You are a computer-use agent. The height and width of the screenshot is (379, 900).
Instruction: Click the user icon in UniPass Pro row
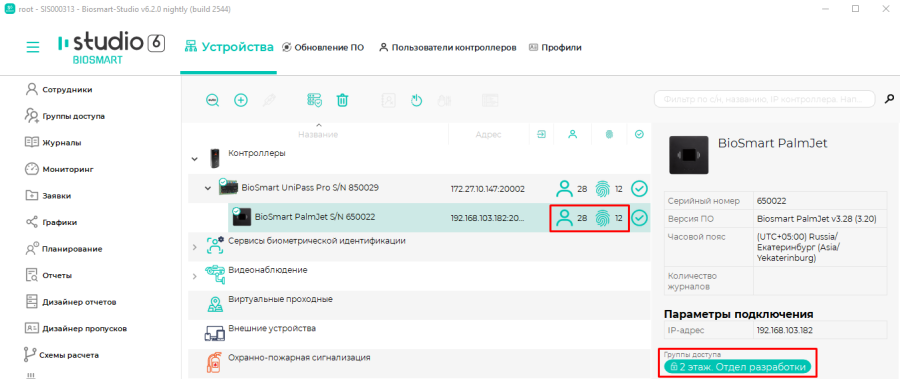(565, 188)
